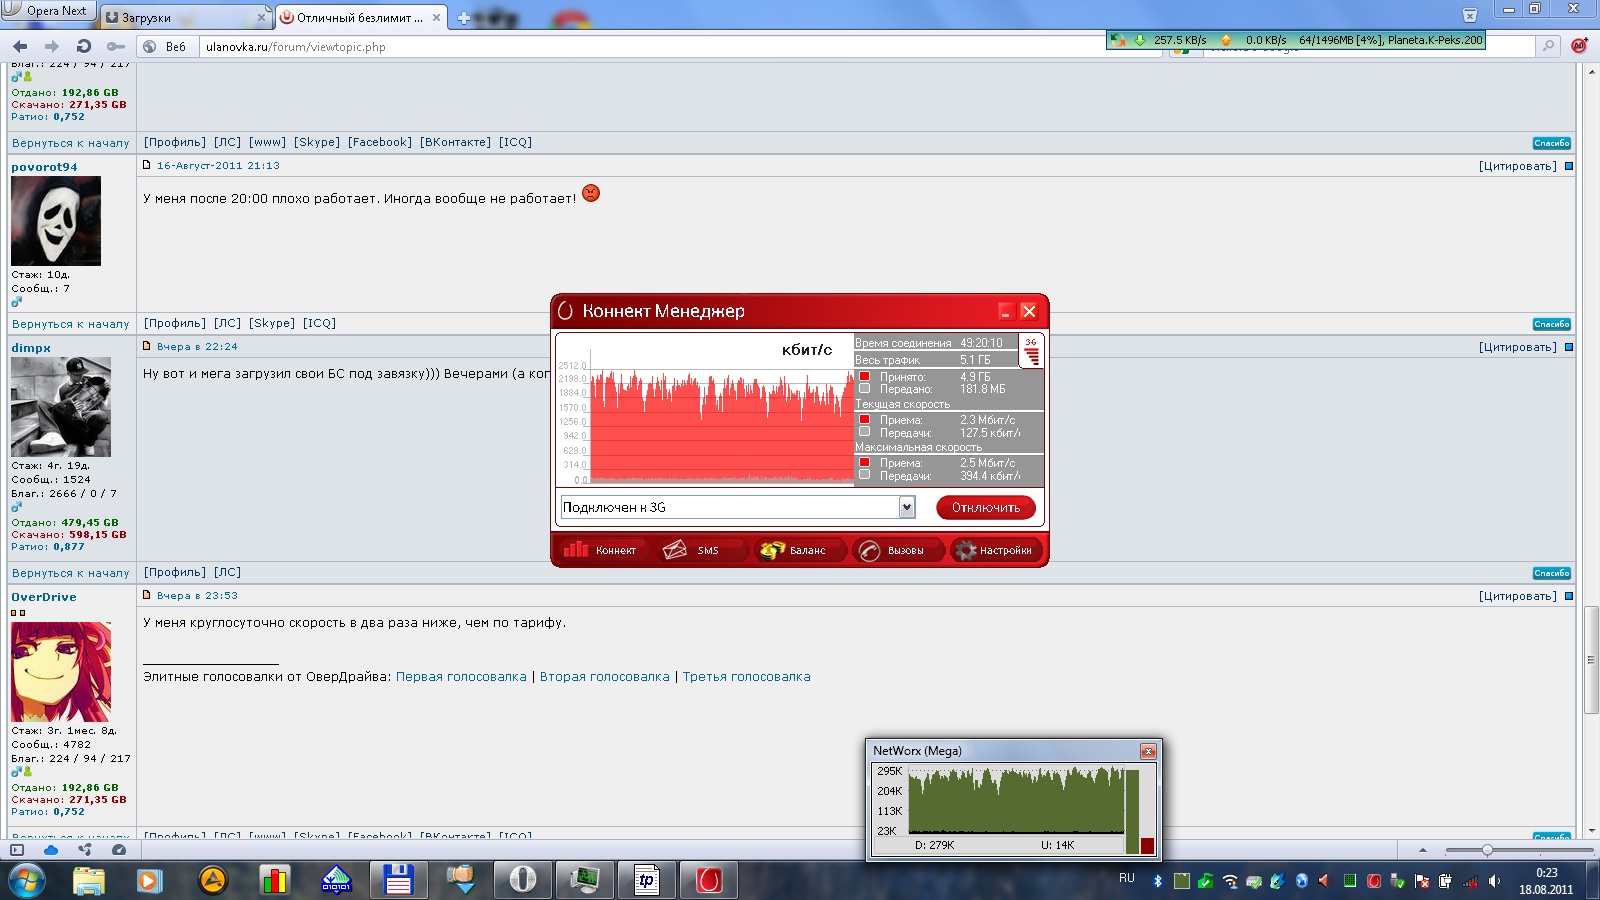1600x900 pixels.
Task: Click the reload page icon in Opera
Action: tap(84, 46)
